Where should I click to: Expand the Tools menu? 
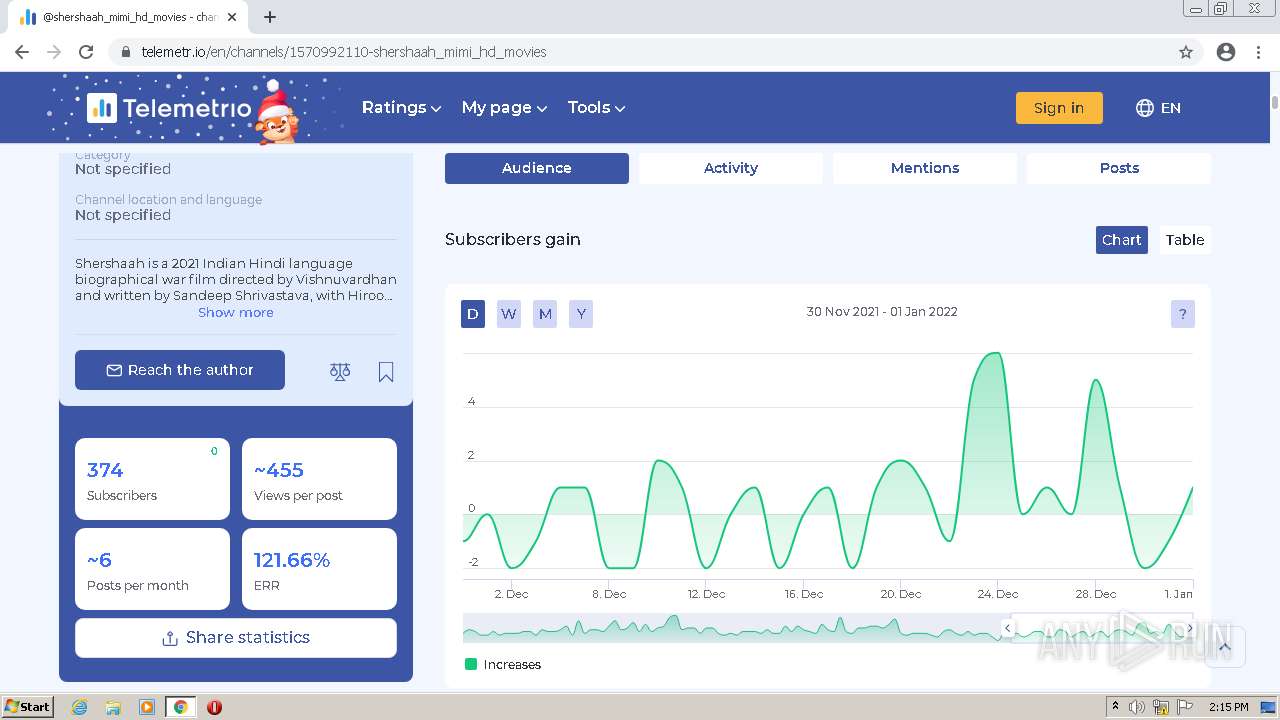pos(596,108)
